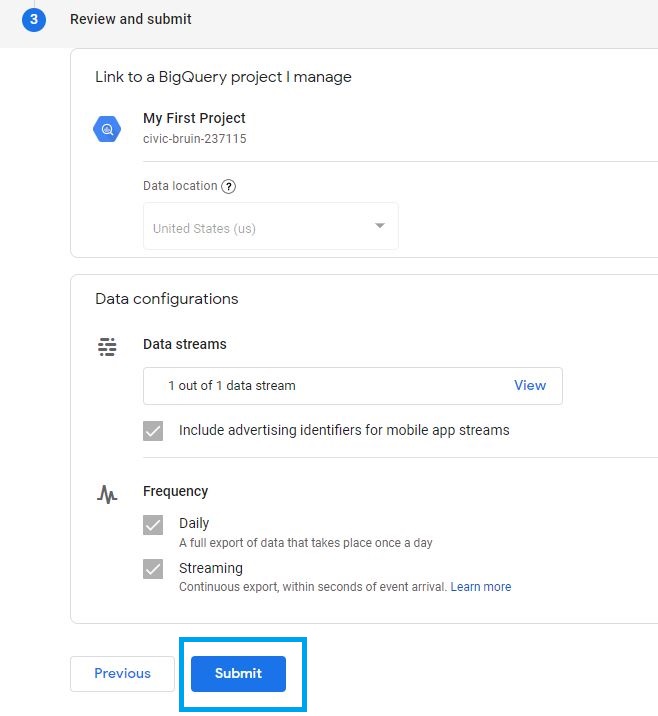Submit the BigQuery link configuration
The height and width of the screenshot is (716, 658).
click(238, 674)
